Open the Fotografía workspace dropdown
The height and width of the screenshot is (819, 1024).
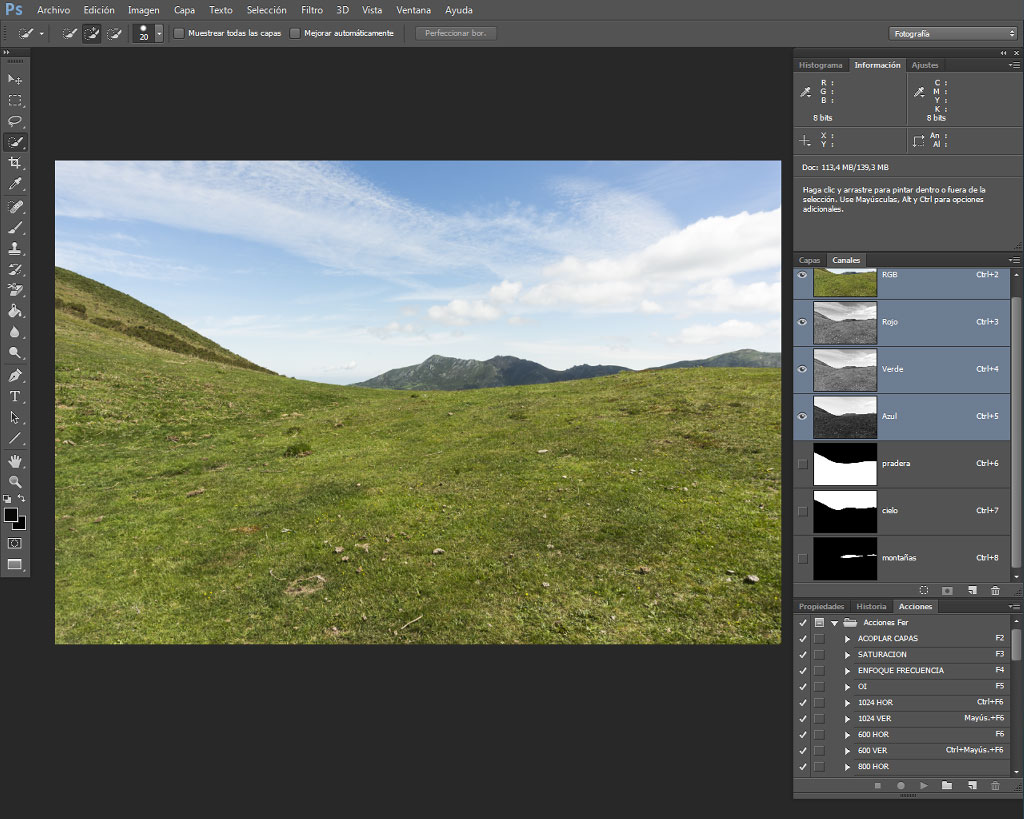tap(953, 33)
